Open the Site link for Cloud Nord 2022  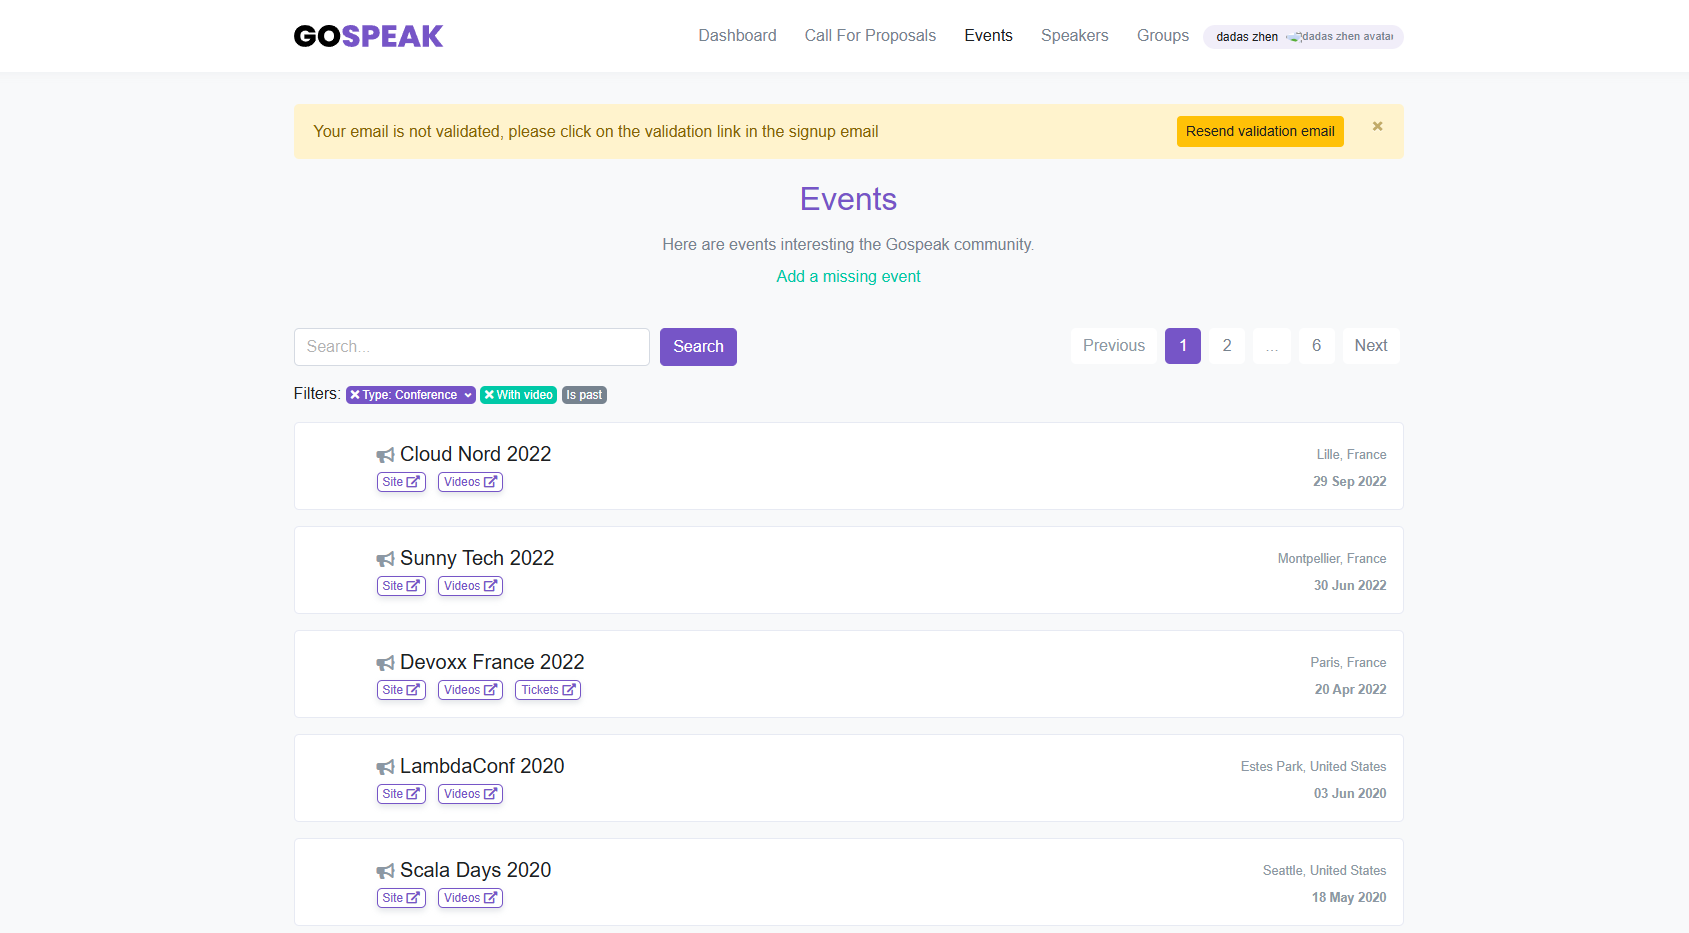pos(401,482)
